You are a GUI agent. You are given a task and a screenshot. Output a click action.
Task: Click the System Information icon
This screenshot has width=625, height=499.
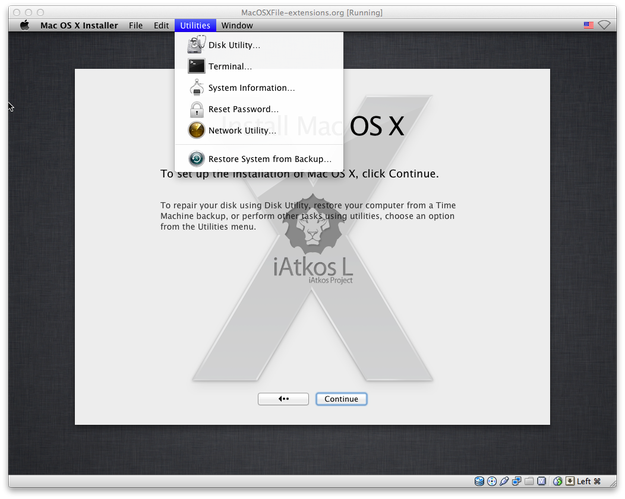coord(197,87)
